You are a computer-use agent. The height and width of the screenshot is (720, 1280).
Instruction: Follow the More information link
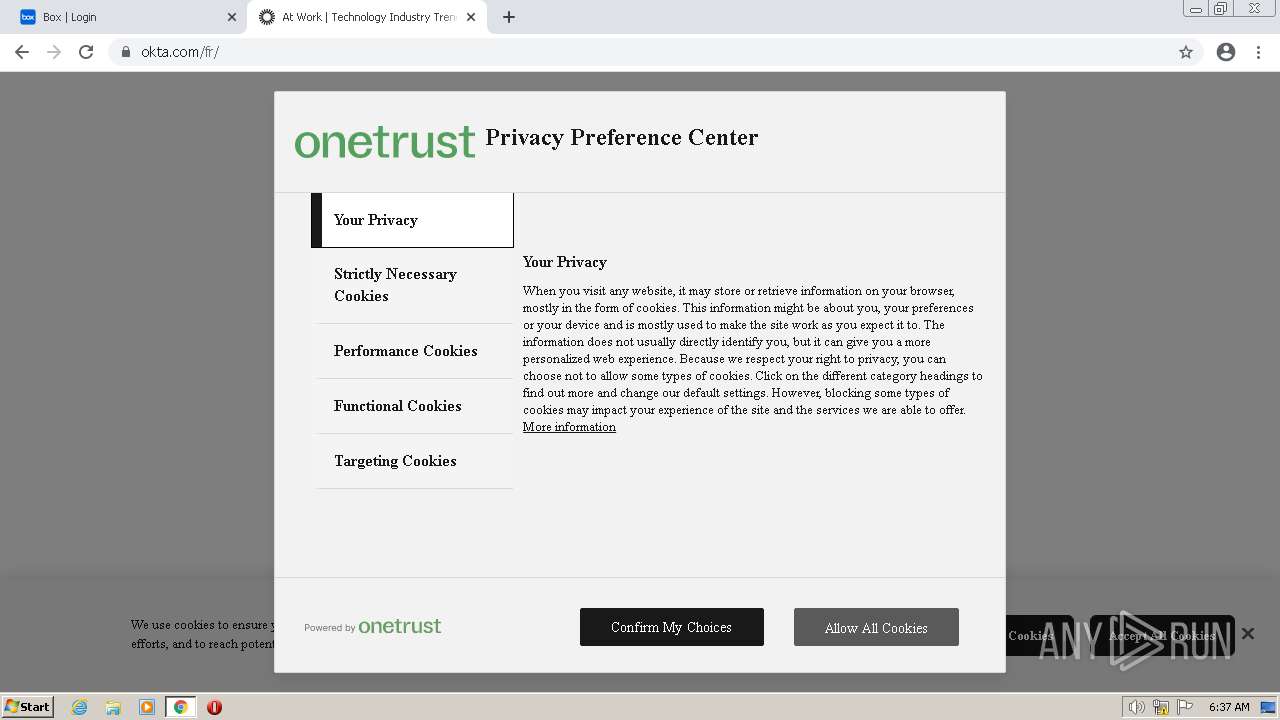click(x=569, y=427)
